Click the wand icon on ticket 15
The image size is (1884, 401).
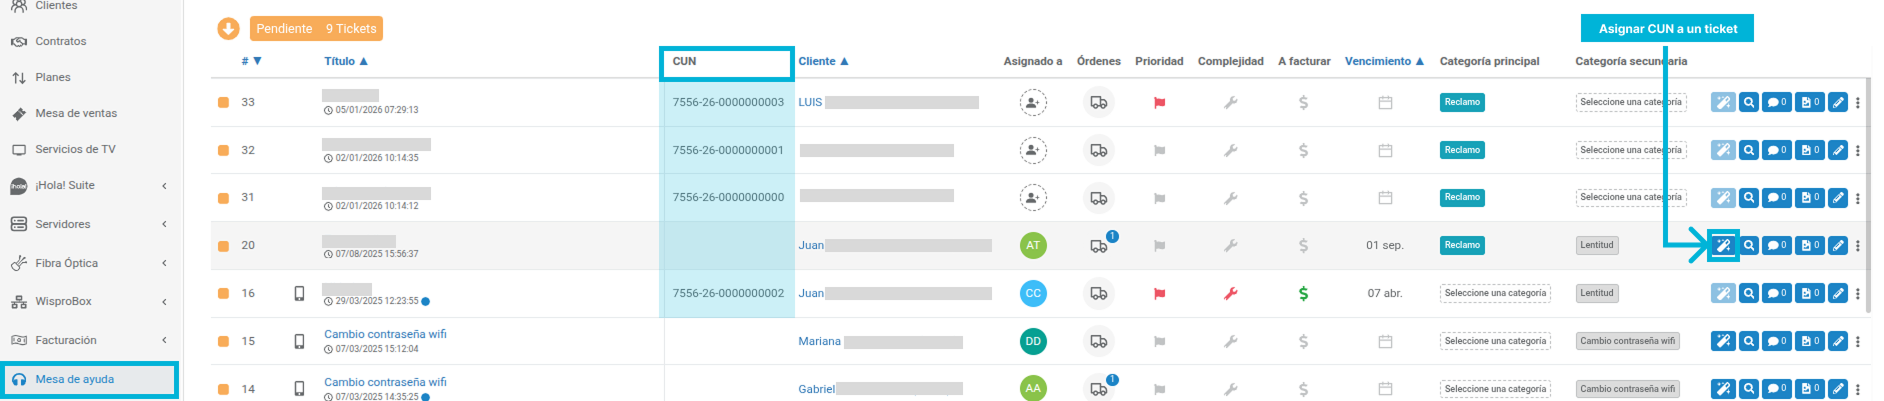coord(1723,341)
